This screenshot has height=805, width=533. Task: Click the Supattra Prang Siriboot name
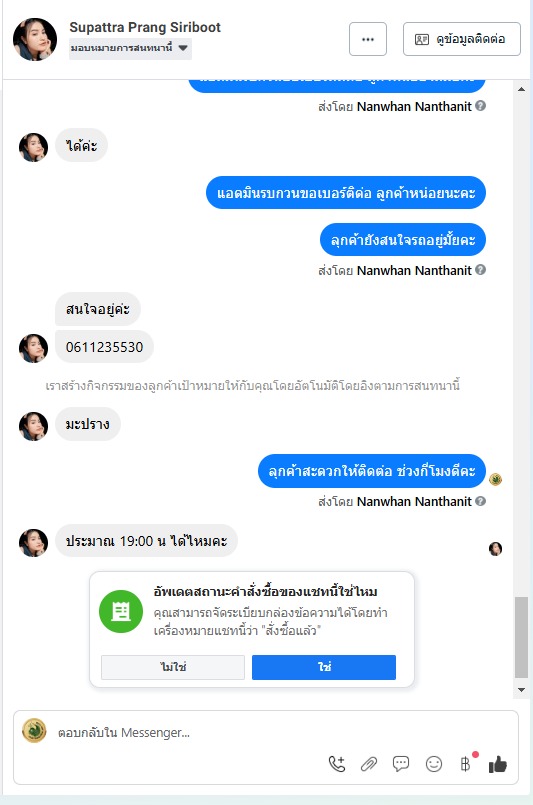145,27
